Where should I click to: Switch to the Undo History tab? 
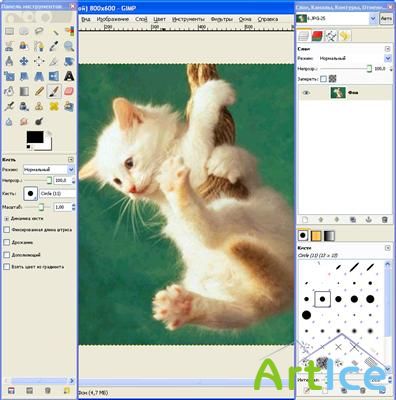344,36
